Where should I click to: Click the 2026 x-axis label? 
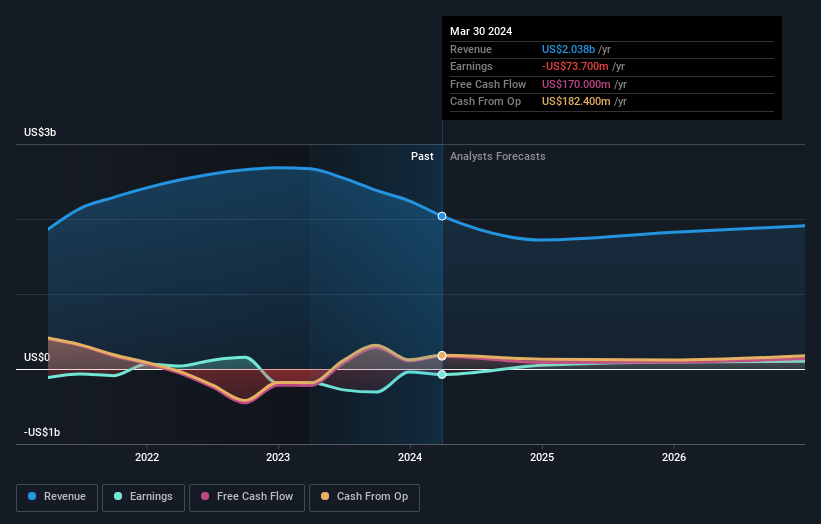tap(674, 457)
